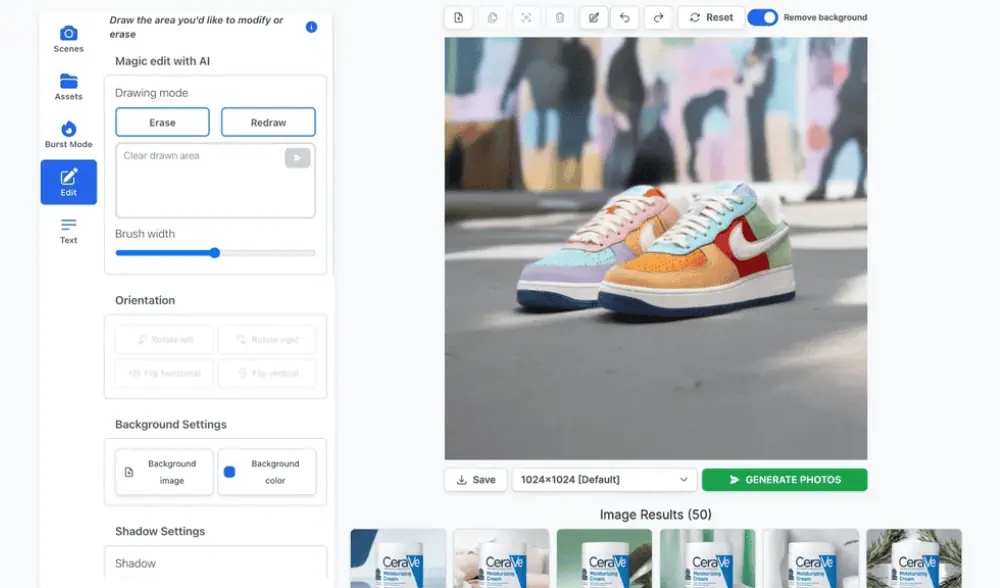Open Burst Mode from the sidebar
The height and width of the screenshot is (588, 1000).
tap(68, 135)
